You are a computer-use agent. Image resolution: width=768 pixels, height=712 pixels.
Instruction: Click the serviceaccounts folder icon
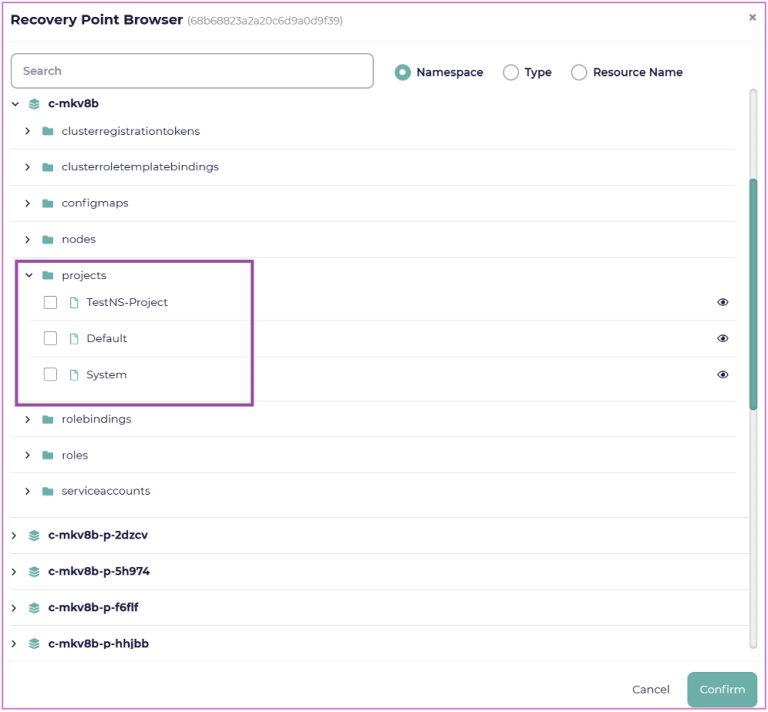point(48,491)
